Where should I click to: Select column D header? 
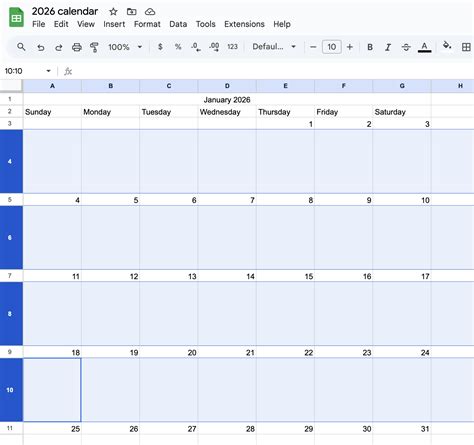227,86
